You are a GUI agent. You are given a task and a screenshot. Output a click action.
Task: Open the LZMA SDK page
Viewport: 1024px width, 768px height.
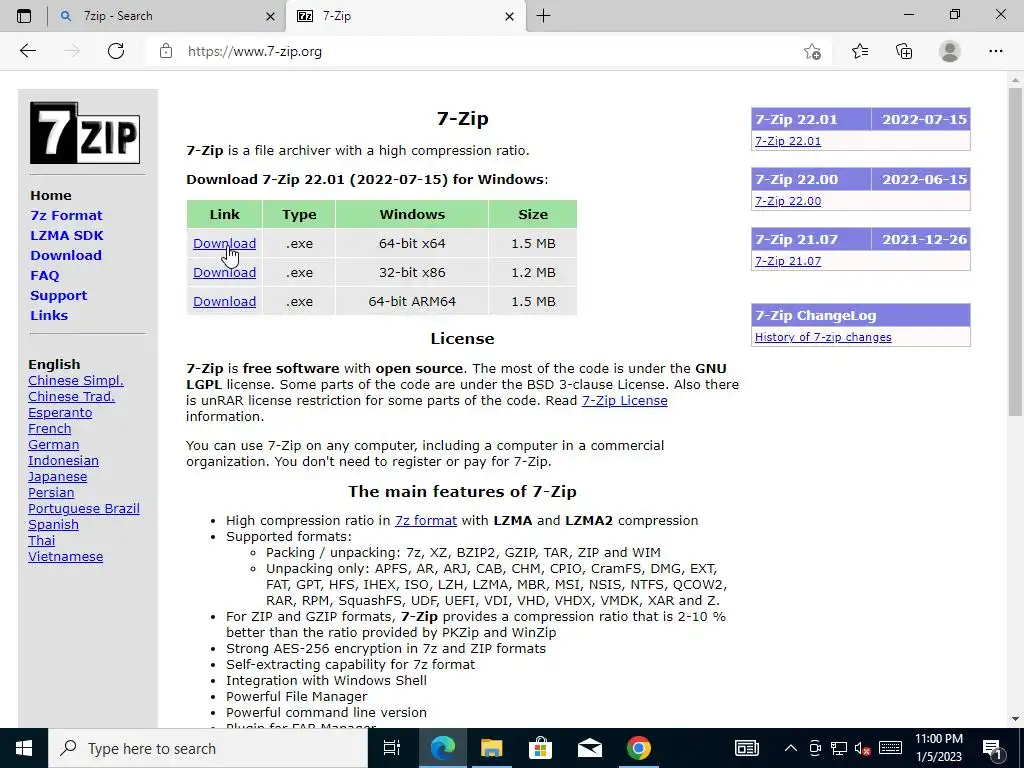tap(67, 235)
